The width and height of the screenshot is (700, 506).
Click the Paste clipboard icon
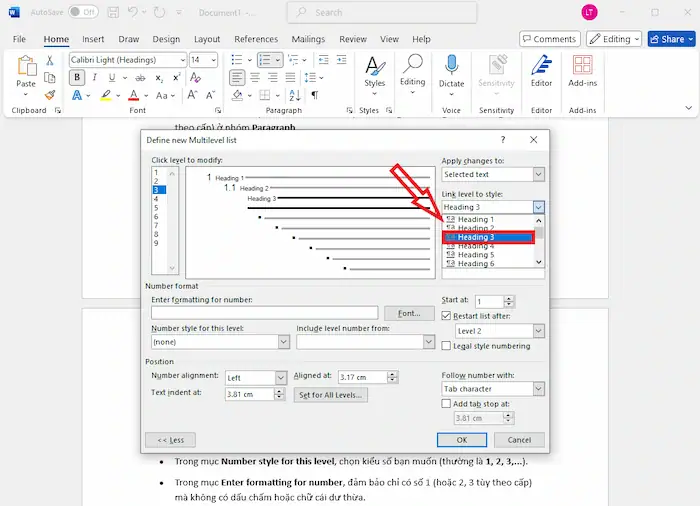pos(26,68)
